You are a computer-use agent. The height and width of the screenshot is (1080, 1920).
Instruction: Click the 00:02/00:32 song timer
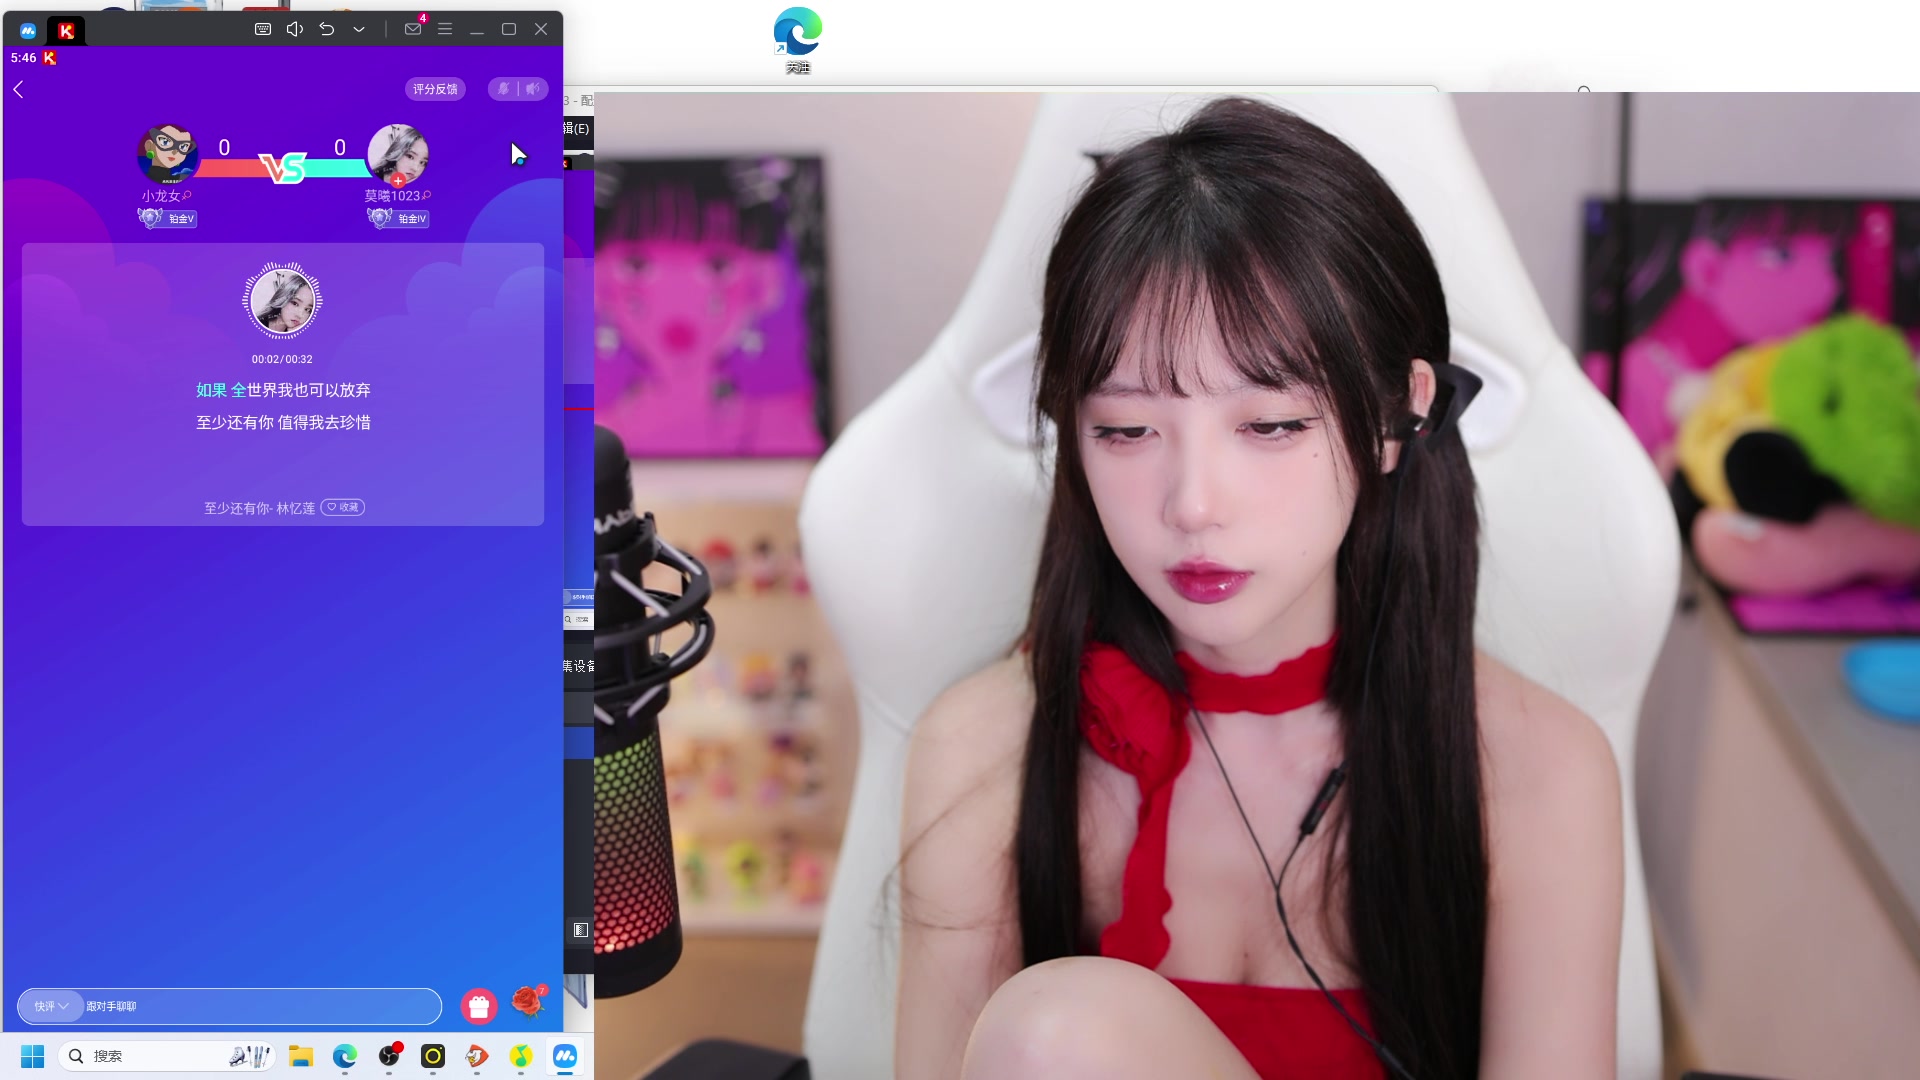point(282,359)
